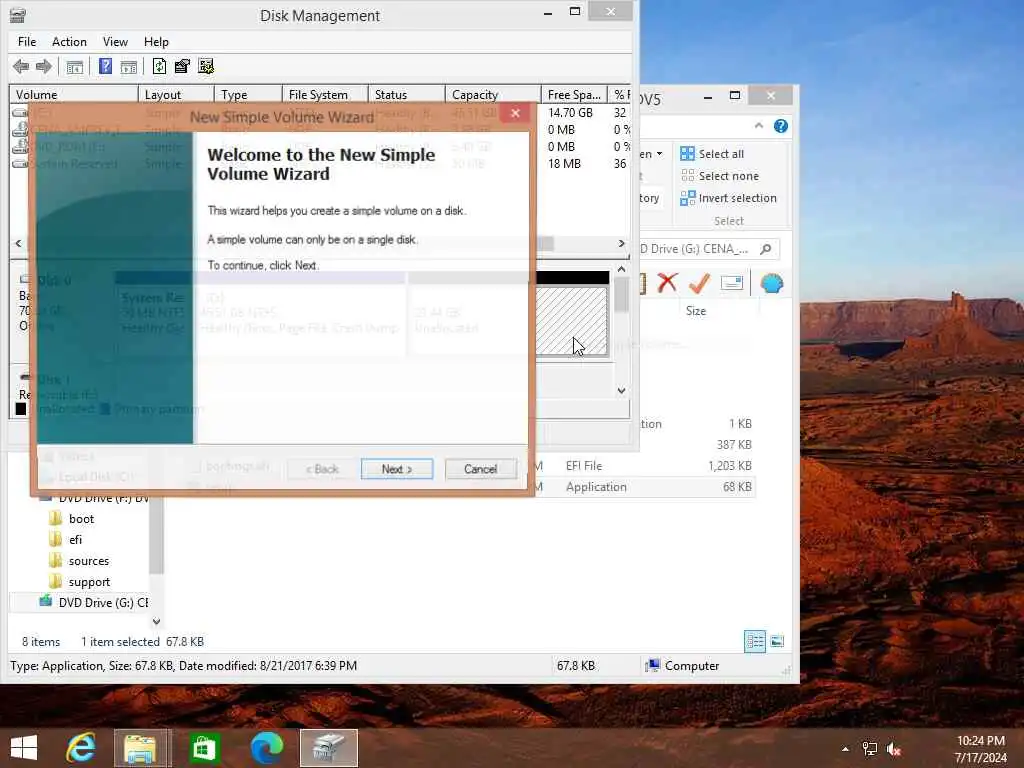Show hidden tray icons arrow

(845, 749)
